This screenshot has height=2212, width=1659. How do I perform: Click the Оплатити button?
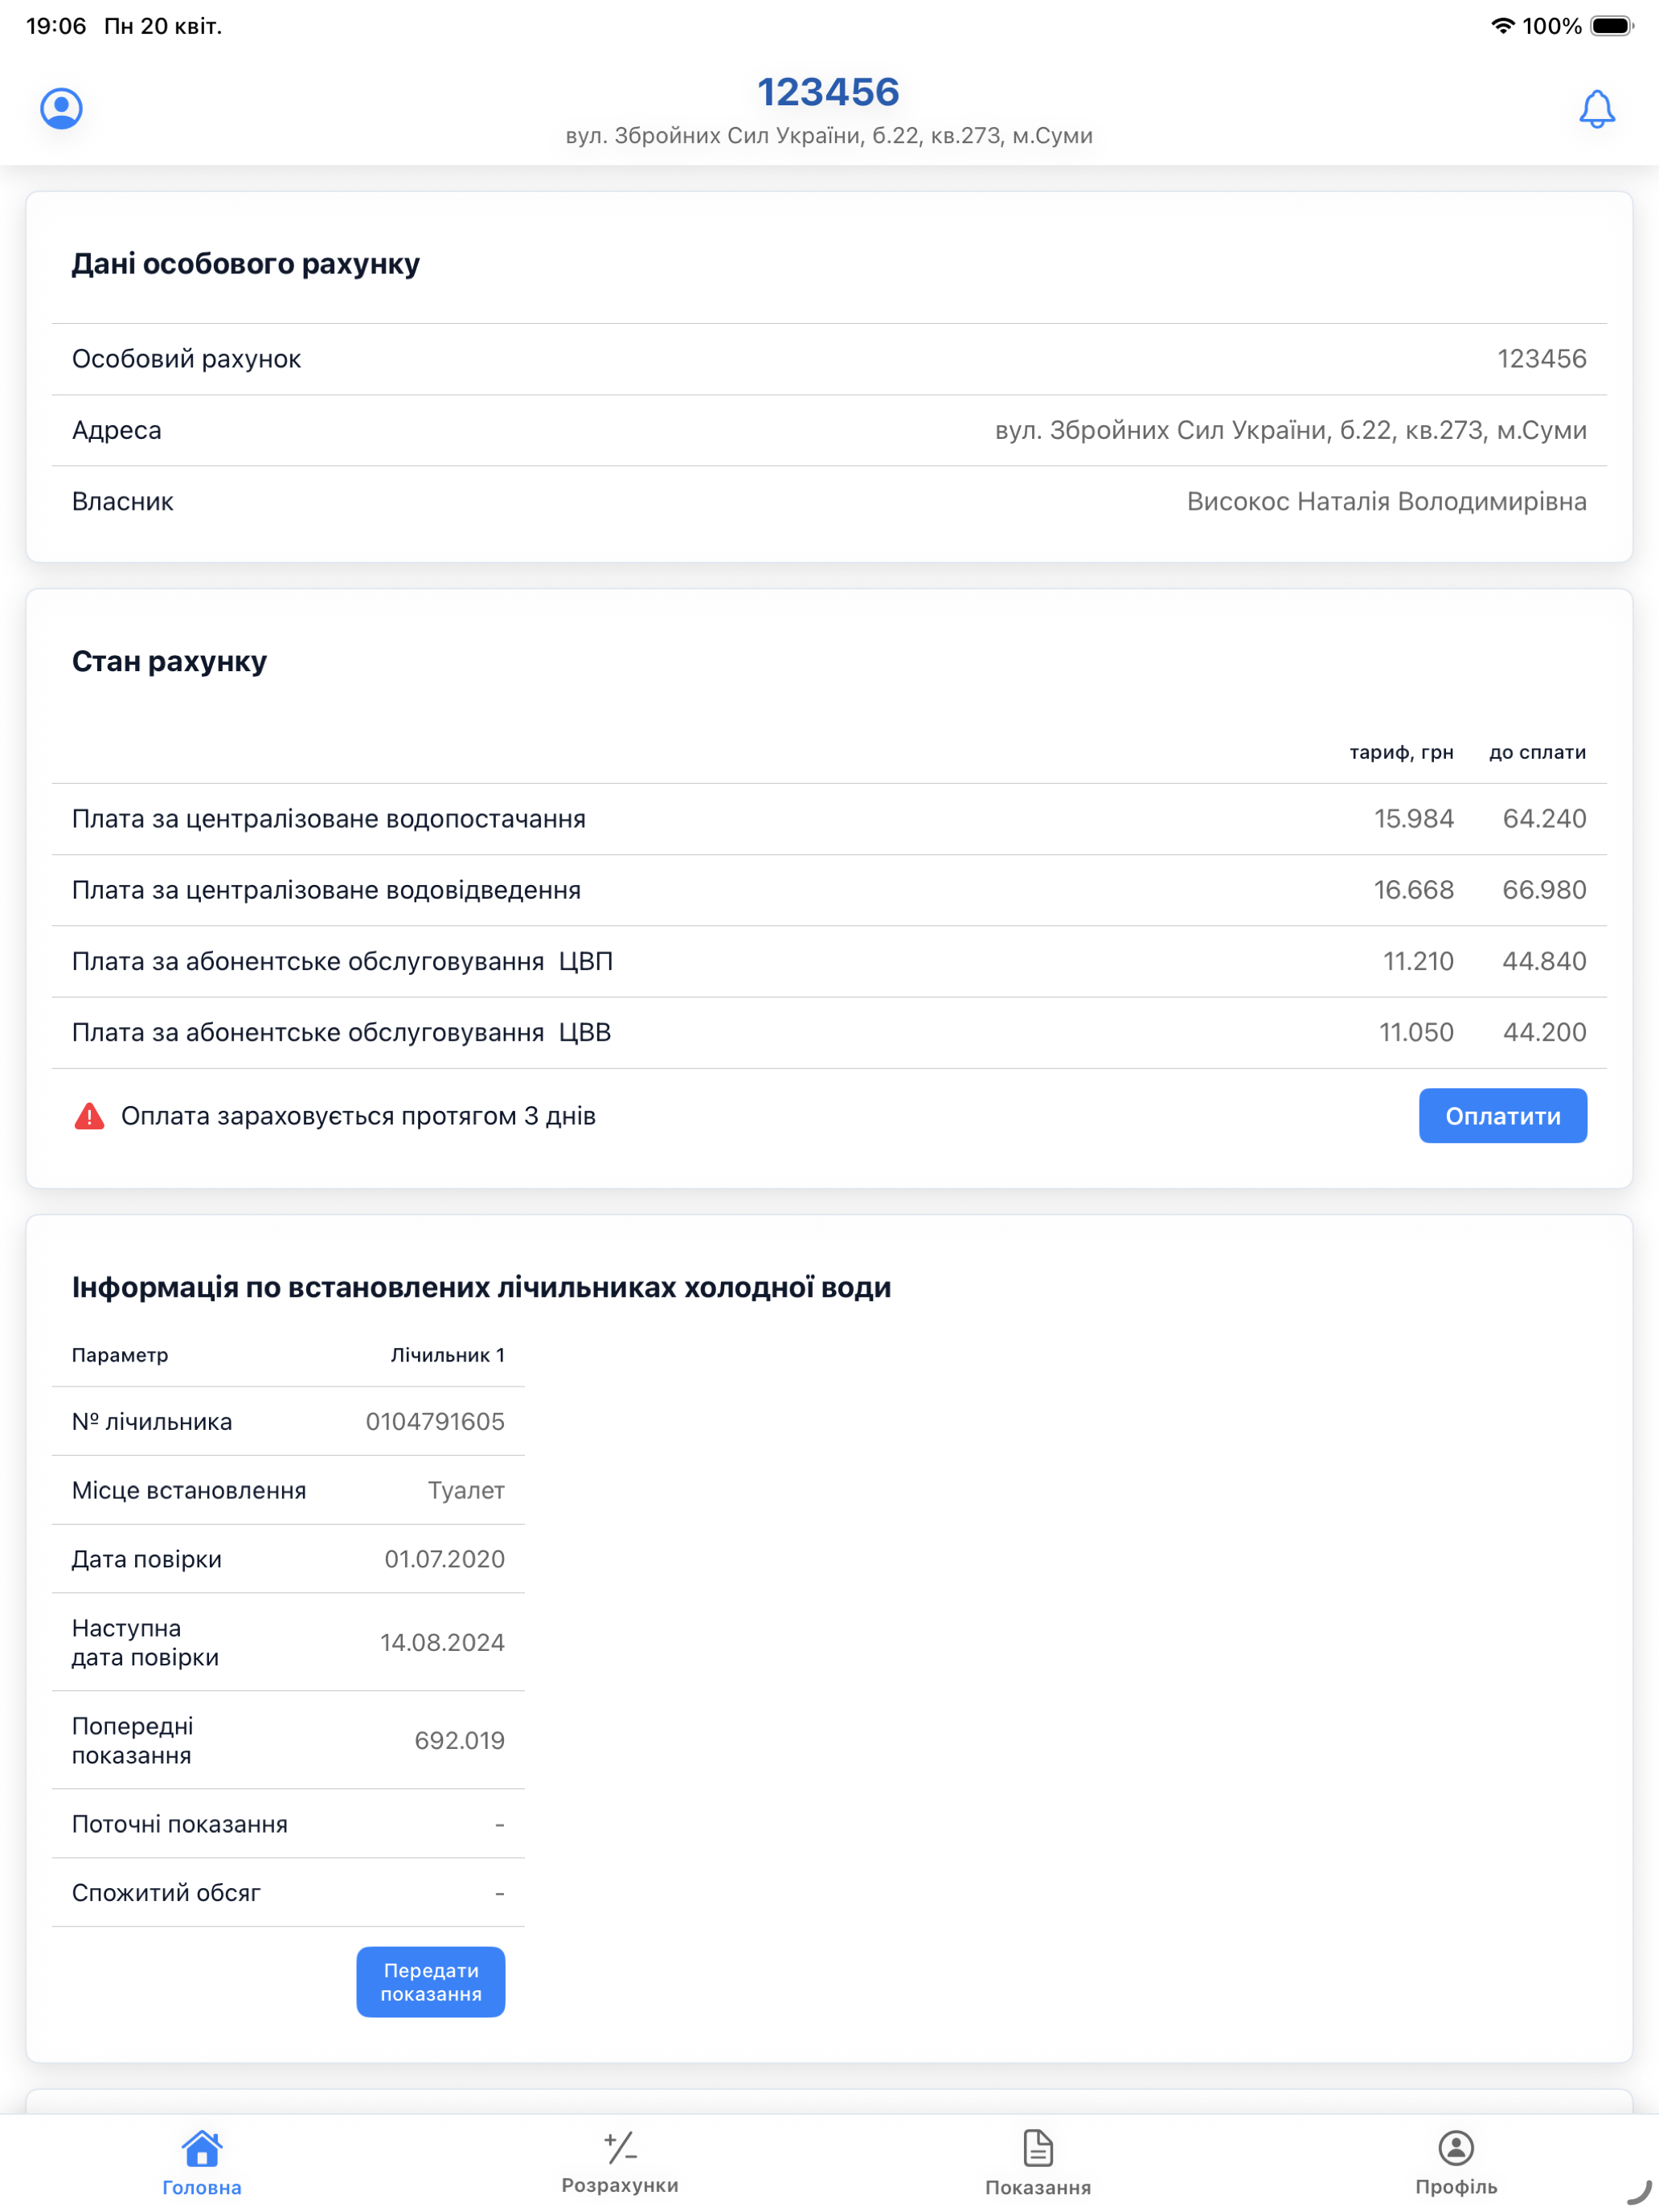coord(1502,1115)
